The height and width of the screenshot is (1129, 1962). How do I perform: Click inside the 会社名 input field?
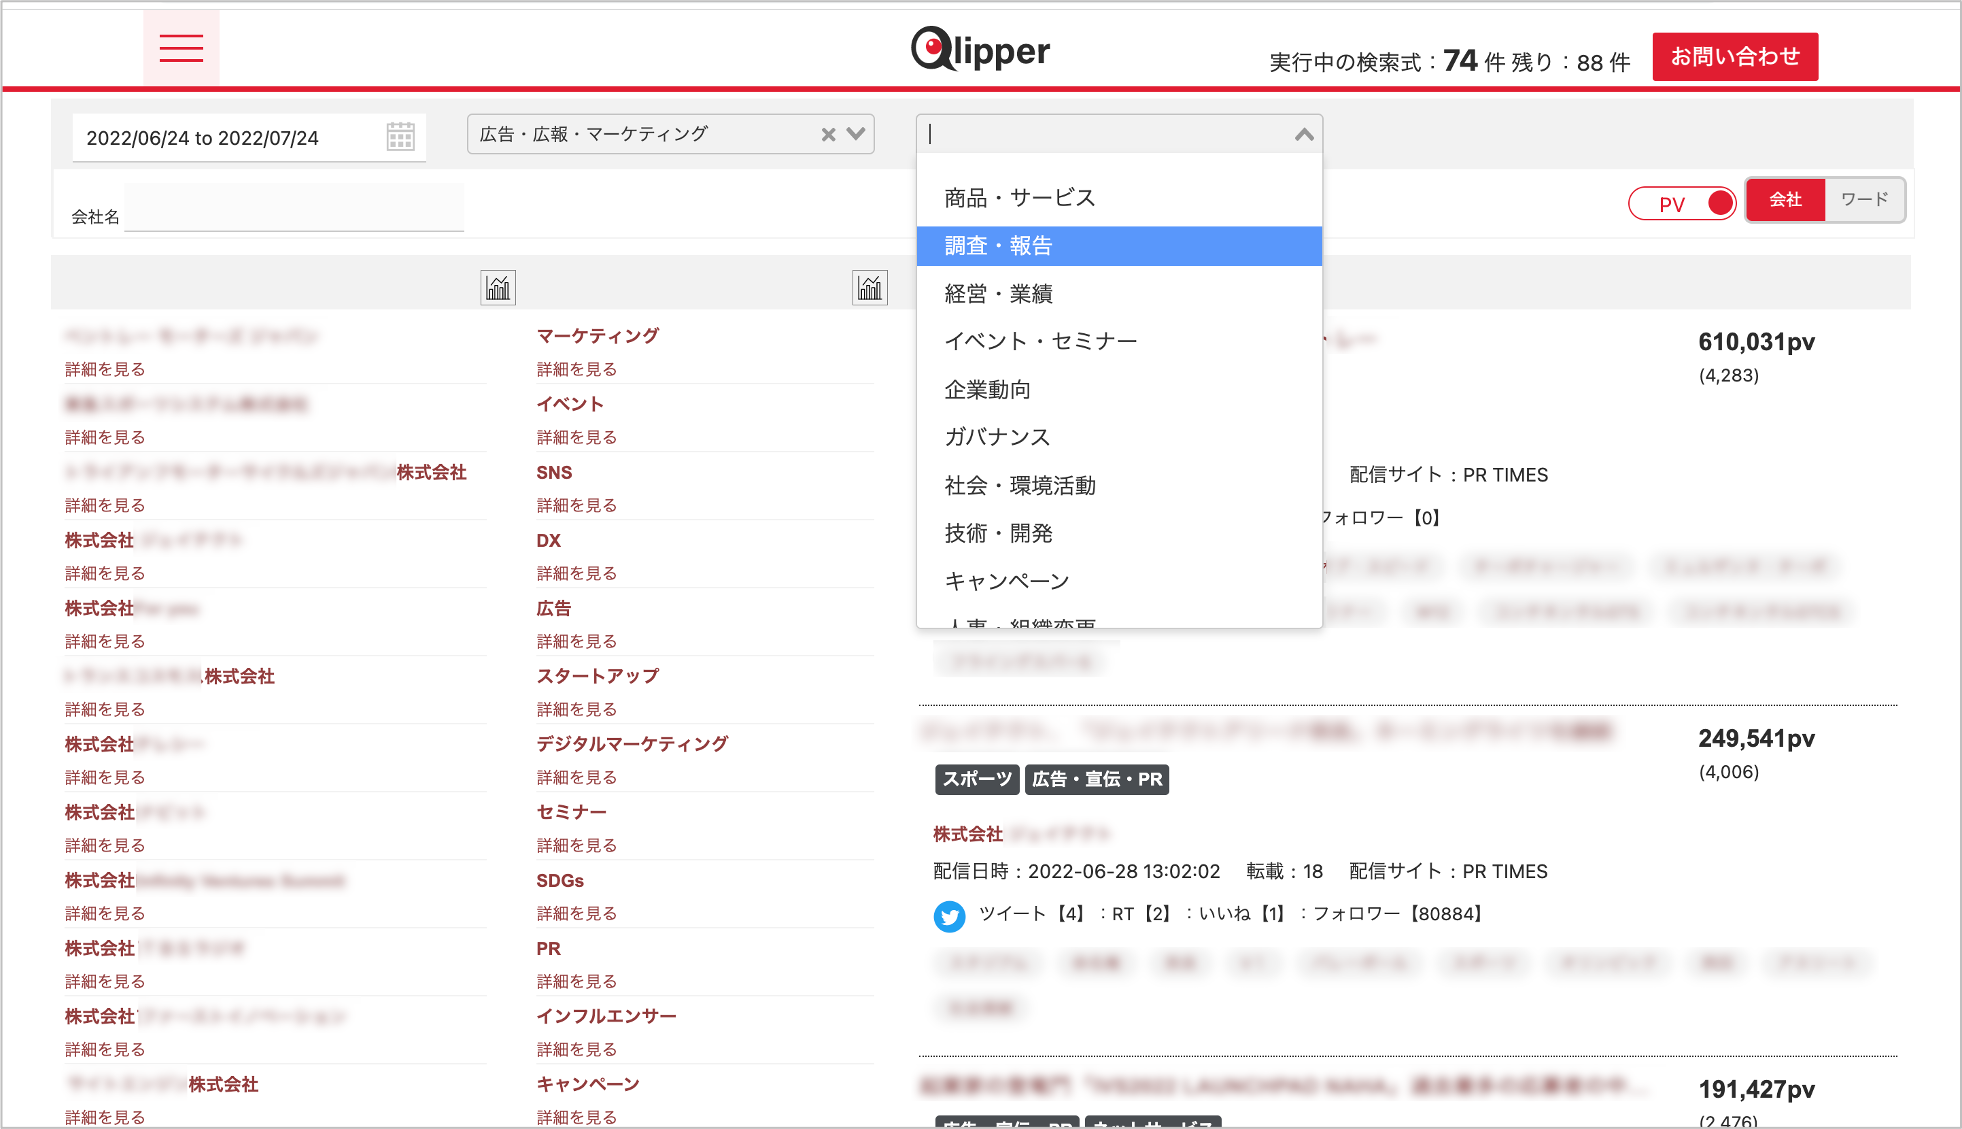click(293, 206)
